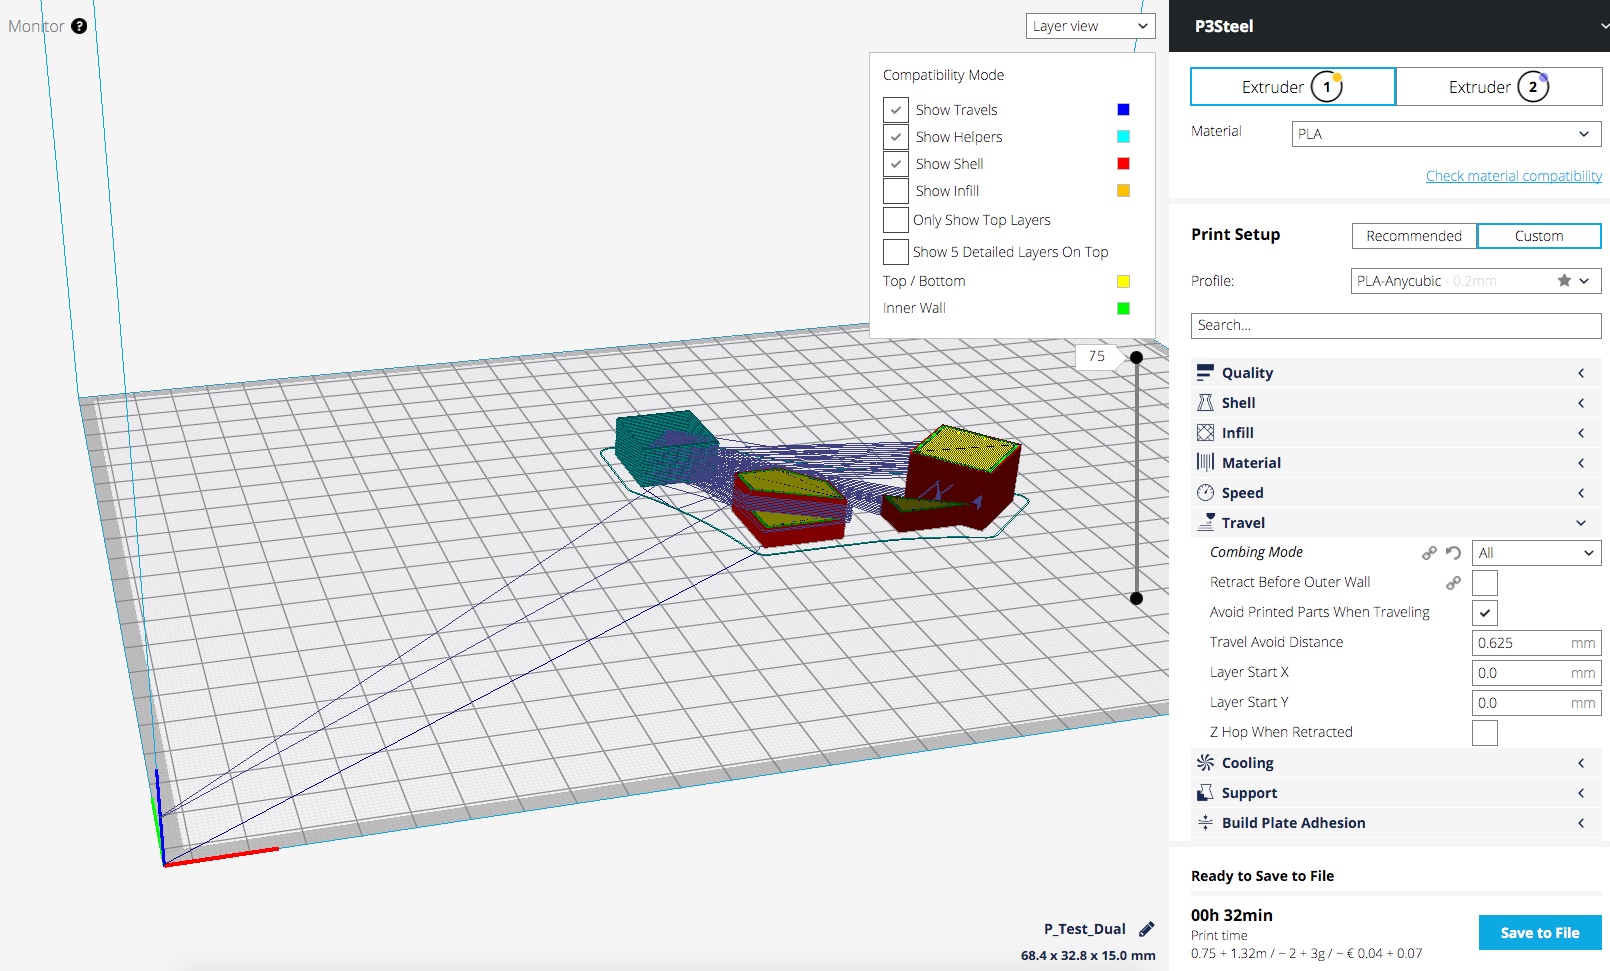This screenshot has height=971, width=1610.
Task: Click Save to File button
Action: click(x=1540, y=932)
